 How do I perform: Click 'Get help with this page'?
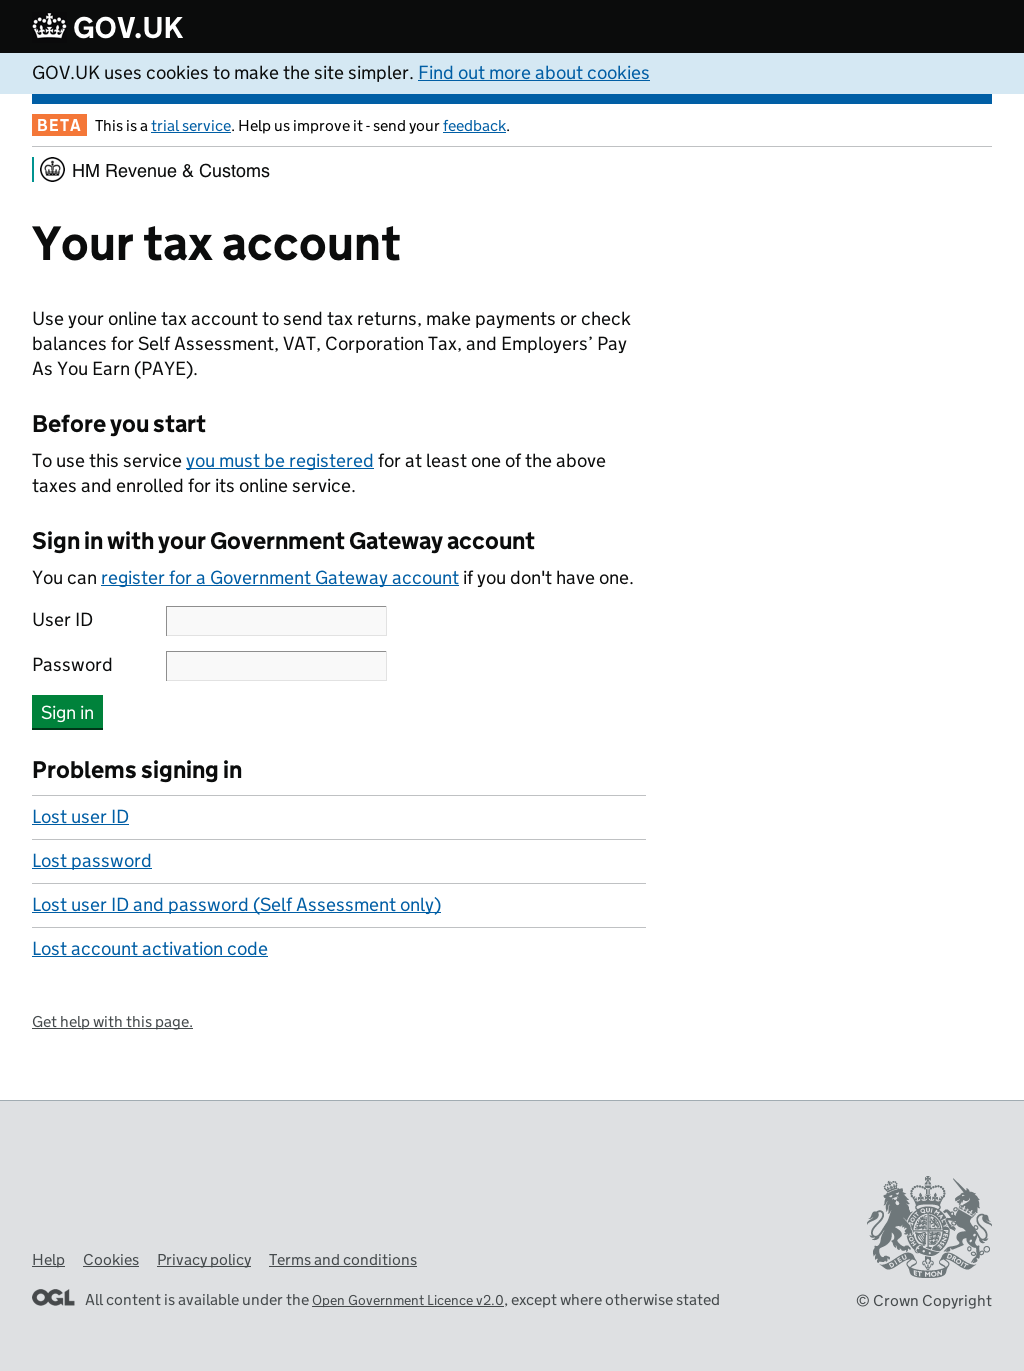coord(112,1022)
